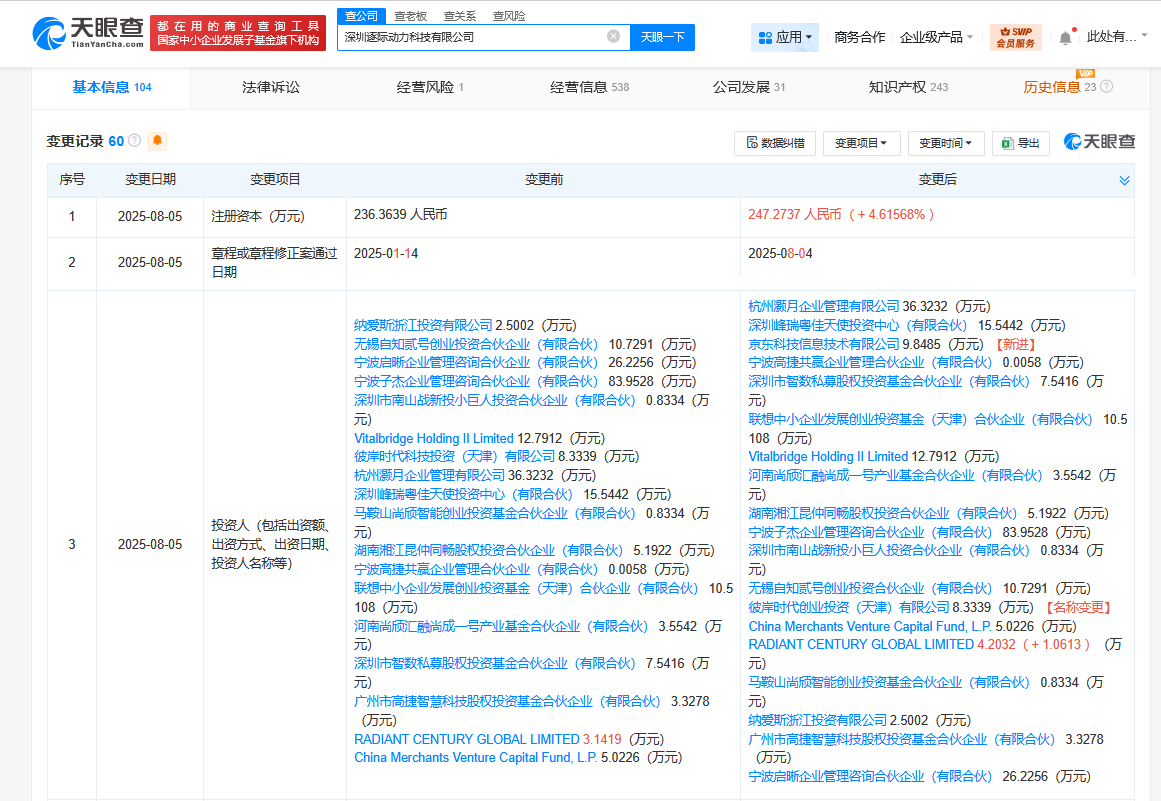Click the TianYanCha logo

coord(88,33)
